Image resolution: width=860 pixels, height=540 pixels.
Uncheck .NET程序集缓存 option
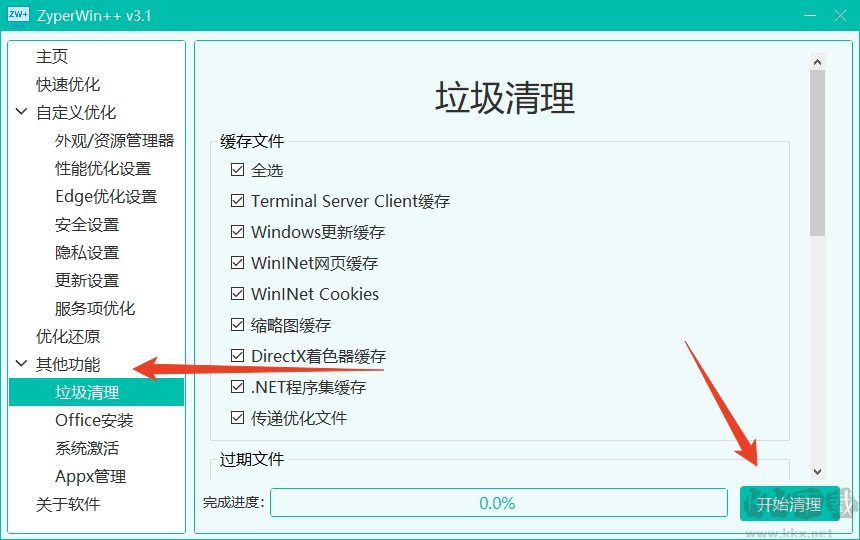click(x=237, y=387)
